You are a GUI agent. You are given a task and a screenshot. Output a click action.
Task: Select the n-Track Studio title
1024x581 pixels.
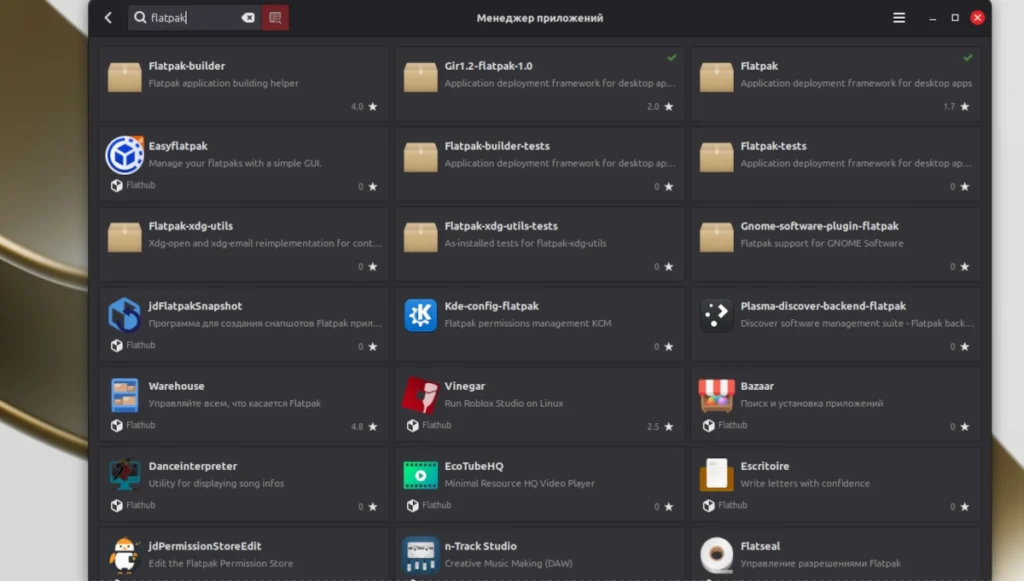coord(481,546)
